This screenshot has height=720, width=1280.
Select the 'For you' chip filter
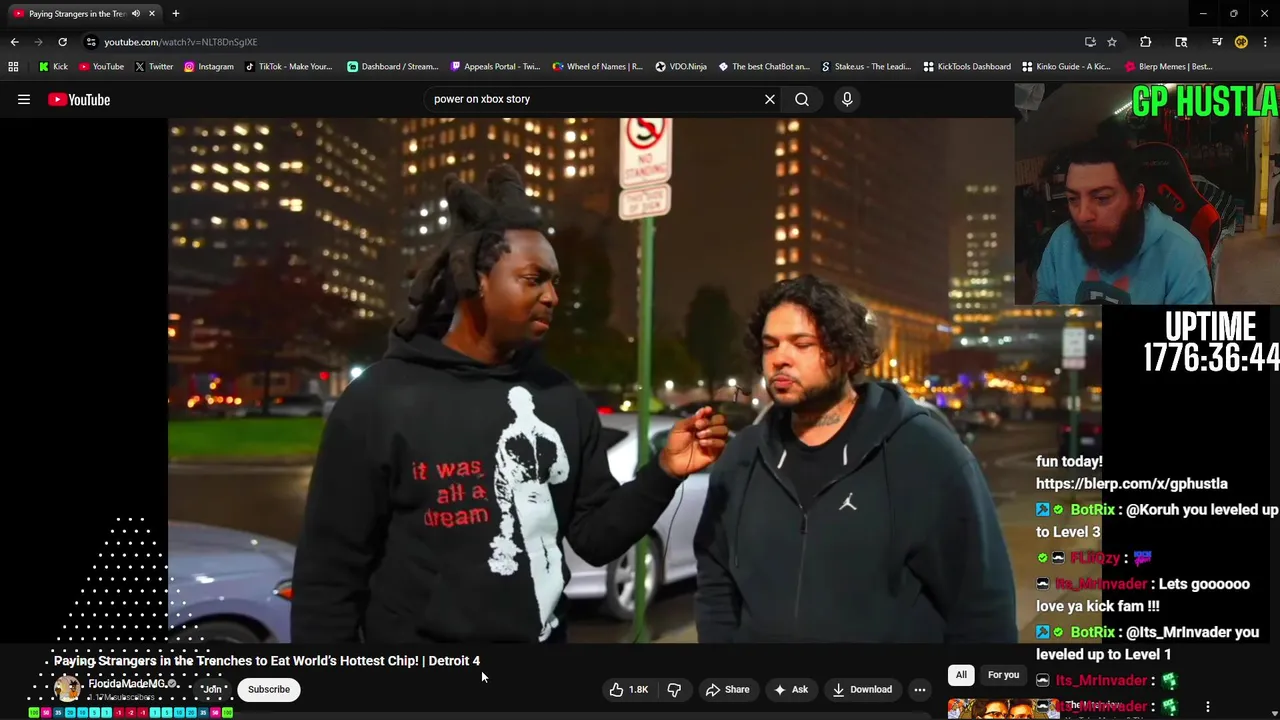tap(1003, 675)
